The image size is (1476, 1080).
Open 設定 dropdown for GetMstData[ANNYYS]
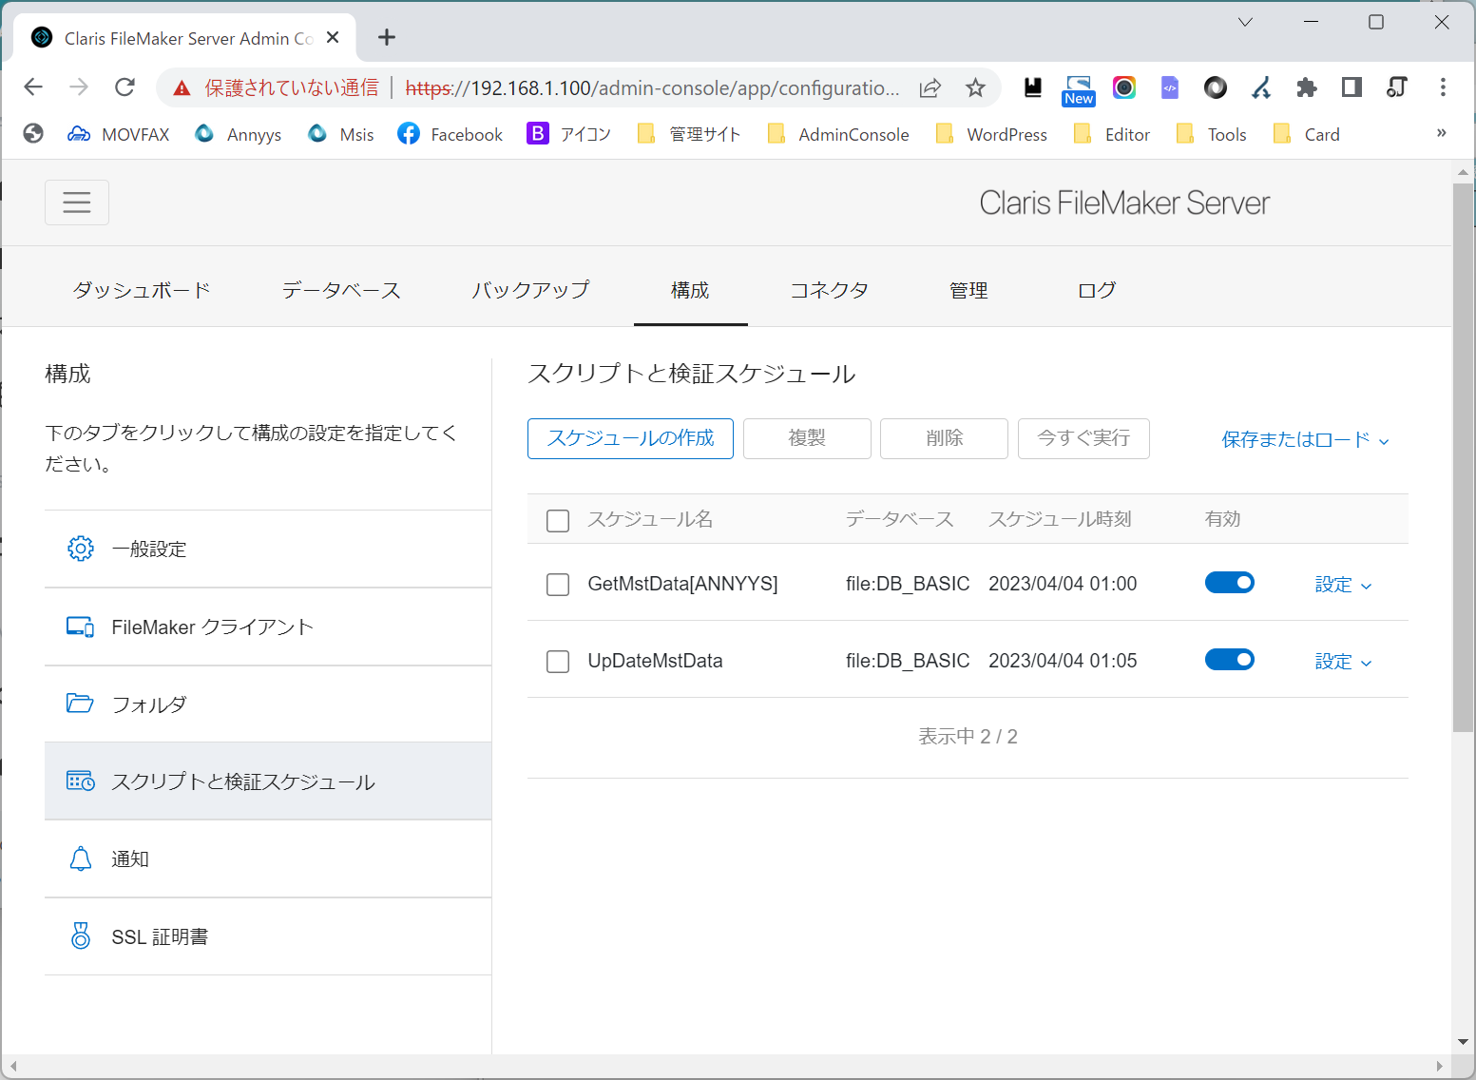pyautogui.click(x=1342, y=585)
